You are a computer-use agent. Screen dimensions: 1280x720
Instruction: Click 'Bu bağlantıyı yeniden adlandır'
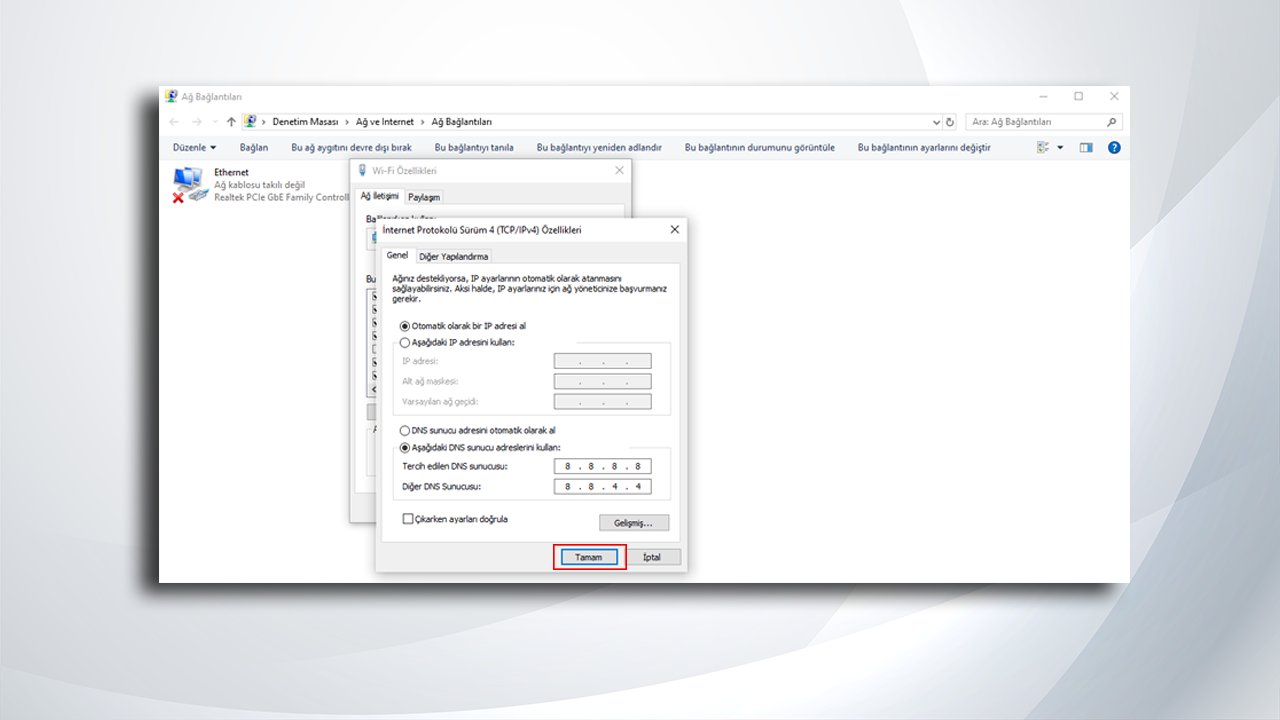pyautogui.click(x=599, y=147)
